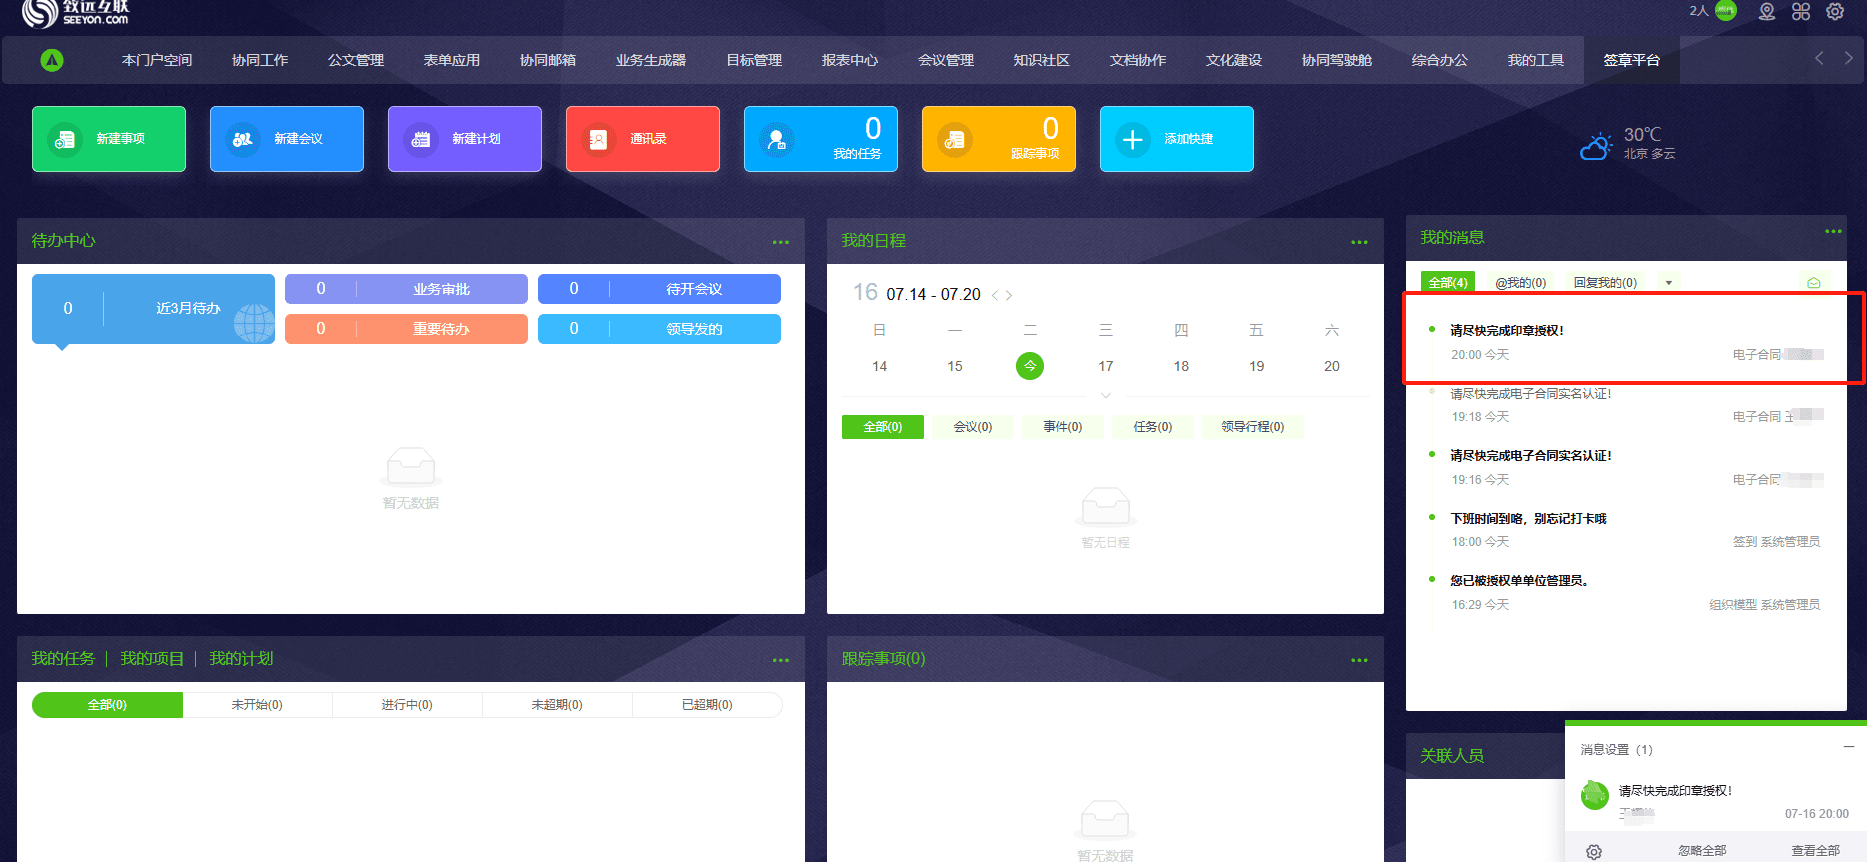Click the 新建会议 shortcut tile
The height and width of the screenshot is (862, 1867).
click(287, 139)
